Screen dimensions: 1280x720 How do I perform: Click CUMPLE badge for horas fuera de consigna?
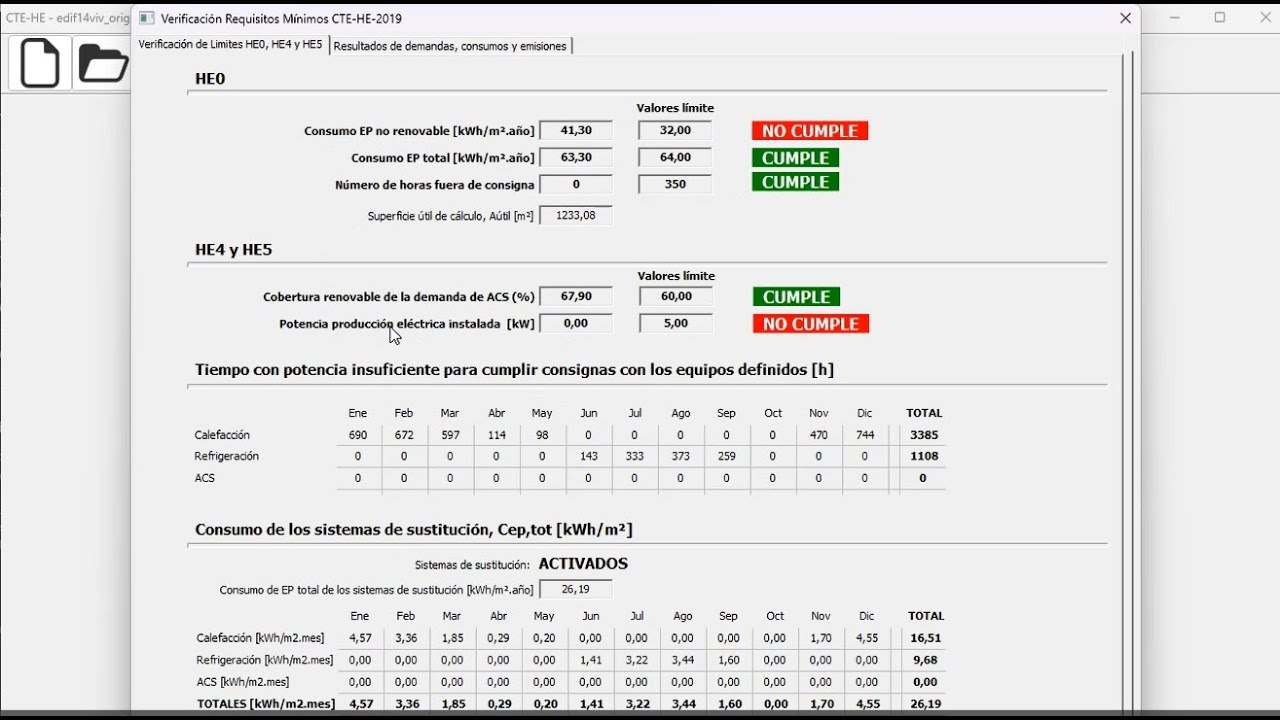click(x=795, y=182)
